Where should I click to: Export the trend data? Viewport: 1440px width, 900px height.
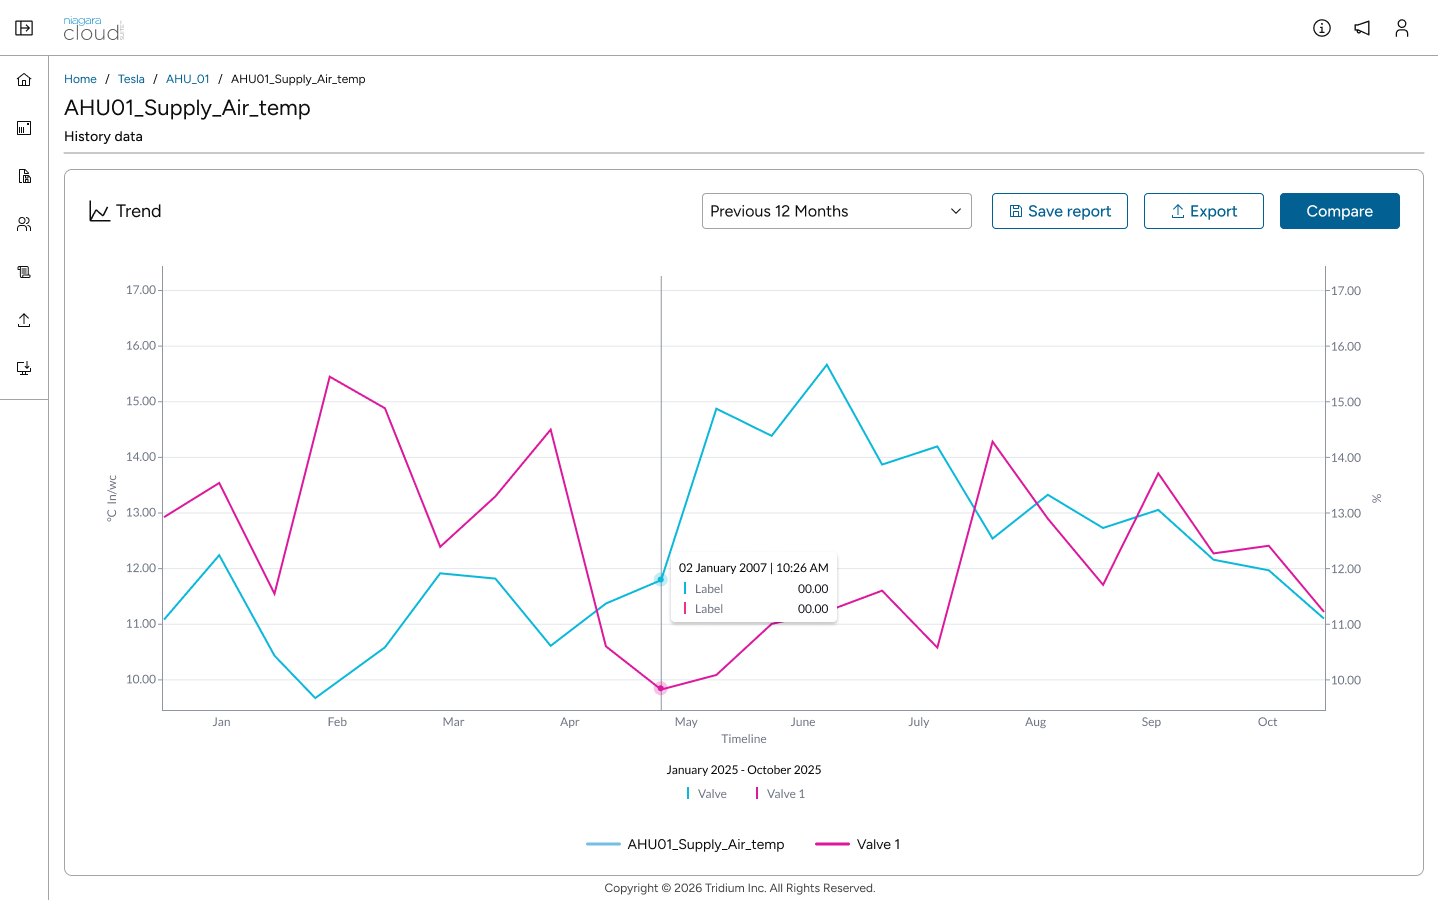1204,211
